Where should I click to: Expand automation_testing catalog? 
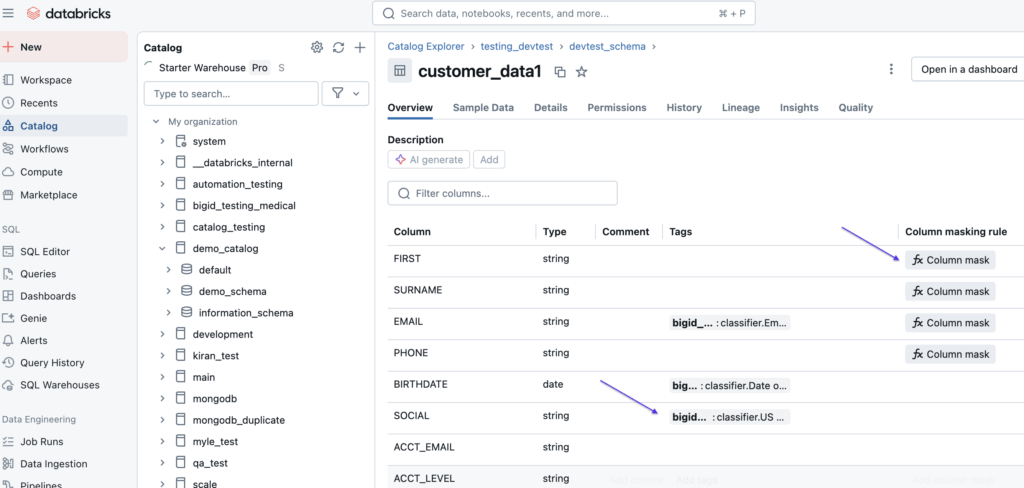point(163,184)
